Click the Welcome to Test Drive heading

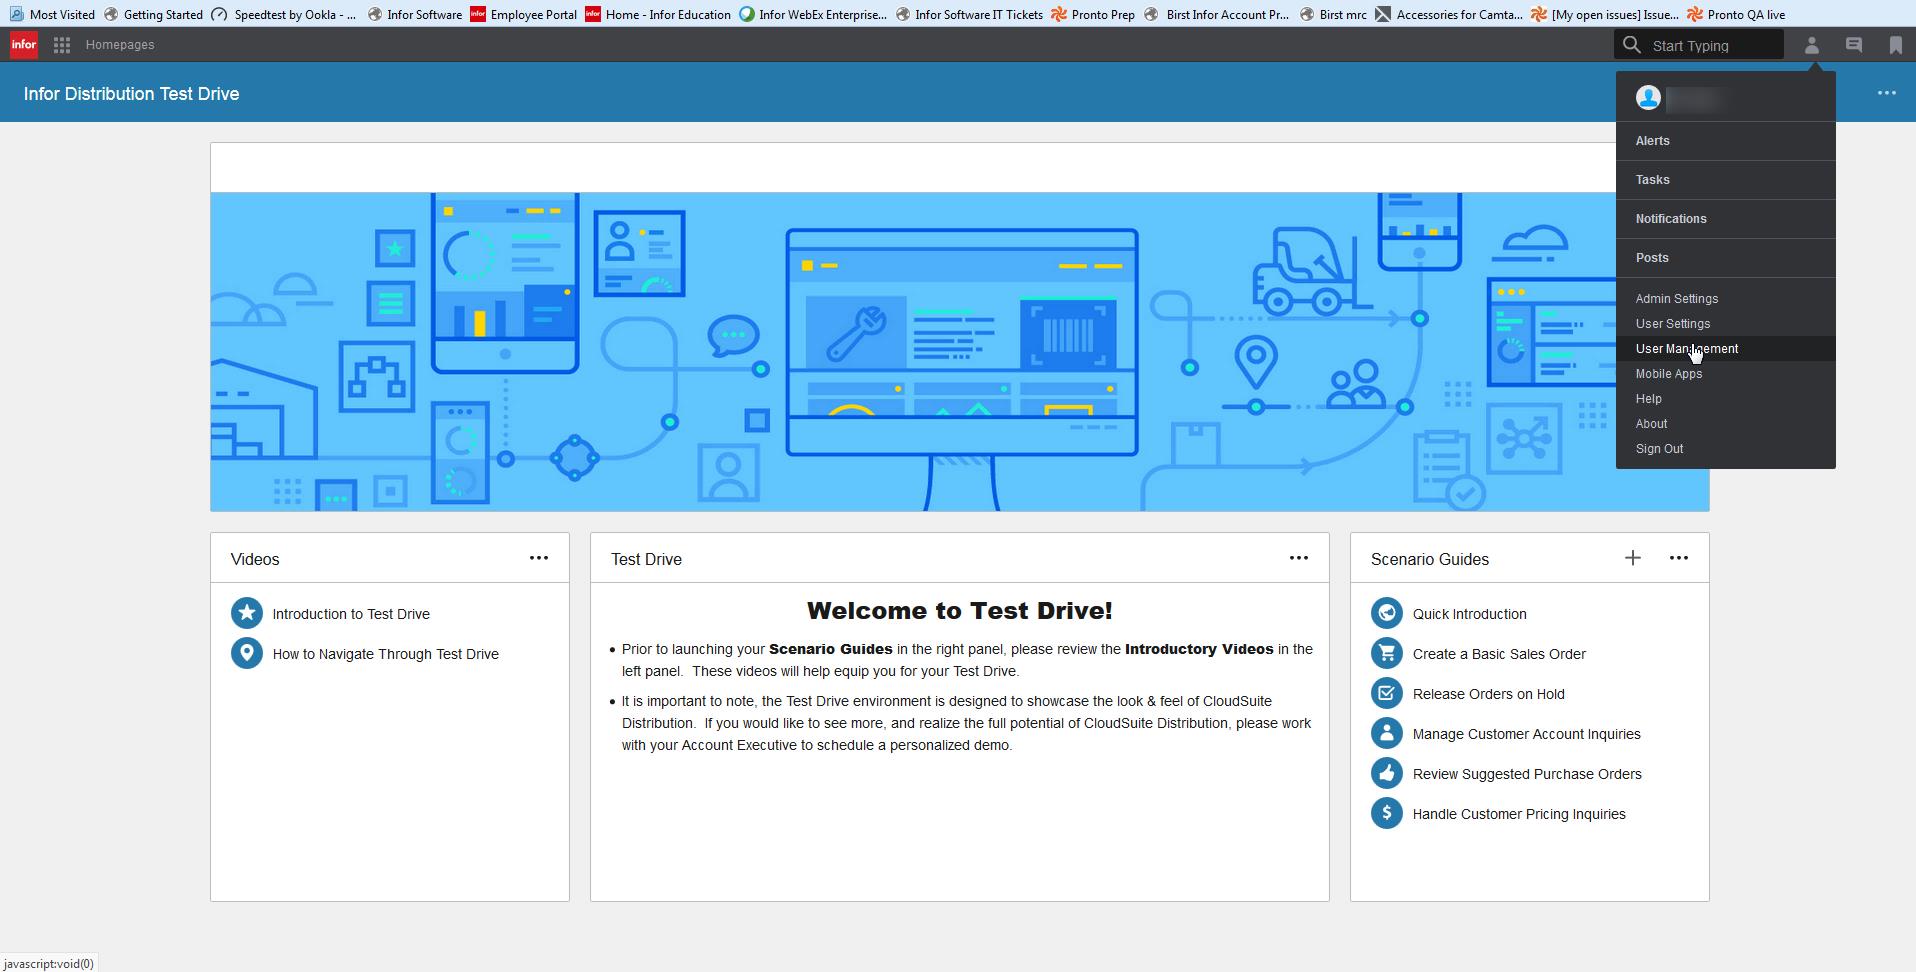click(x=960, y=610)
